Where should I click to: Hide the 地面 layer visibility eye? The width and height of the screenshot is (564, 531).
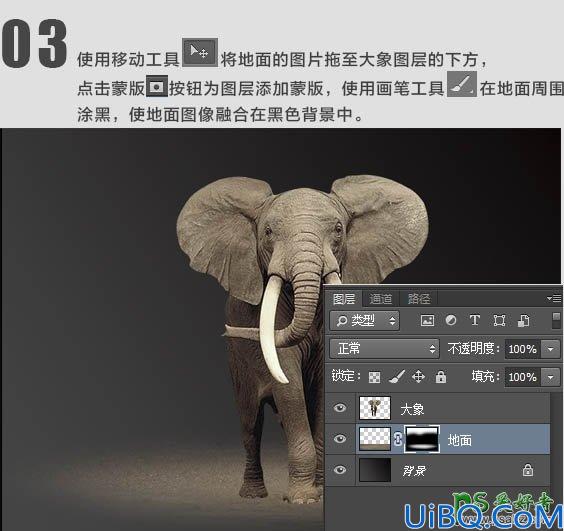[340, 439]
